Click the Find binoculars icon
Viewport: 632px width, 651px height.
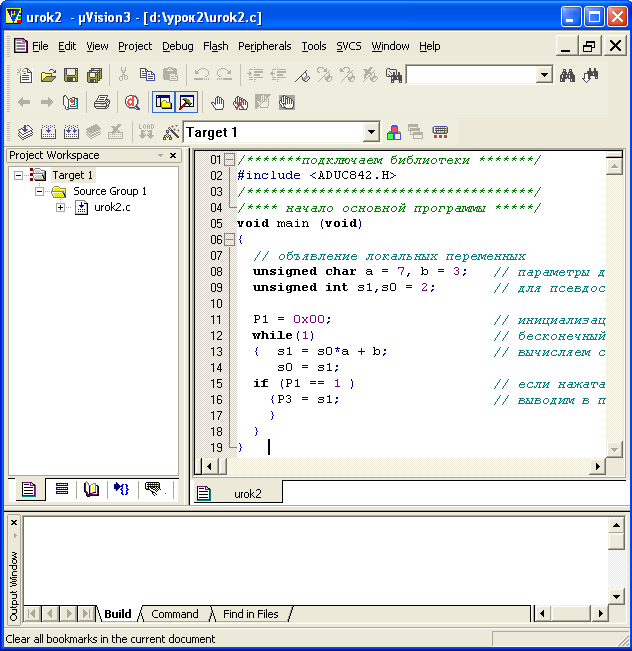point(567,75)
